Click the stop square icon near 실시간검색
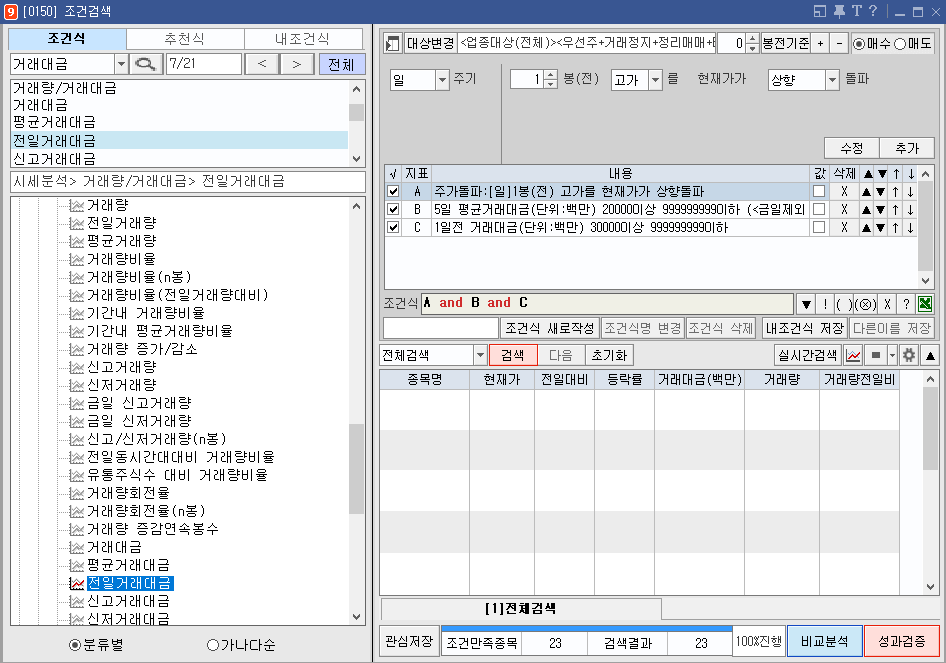Screen dimensions: 946x663 tap(875, 355)
